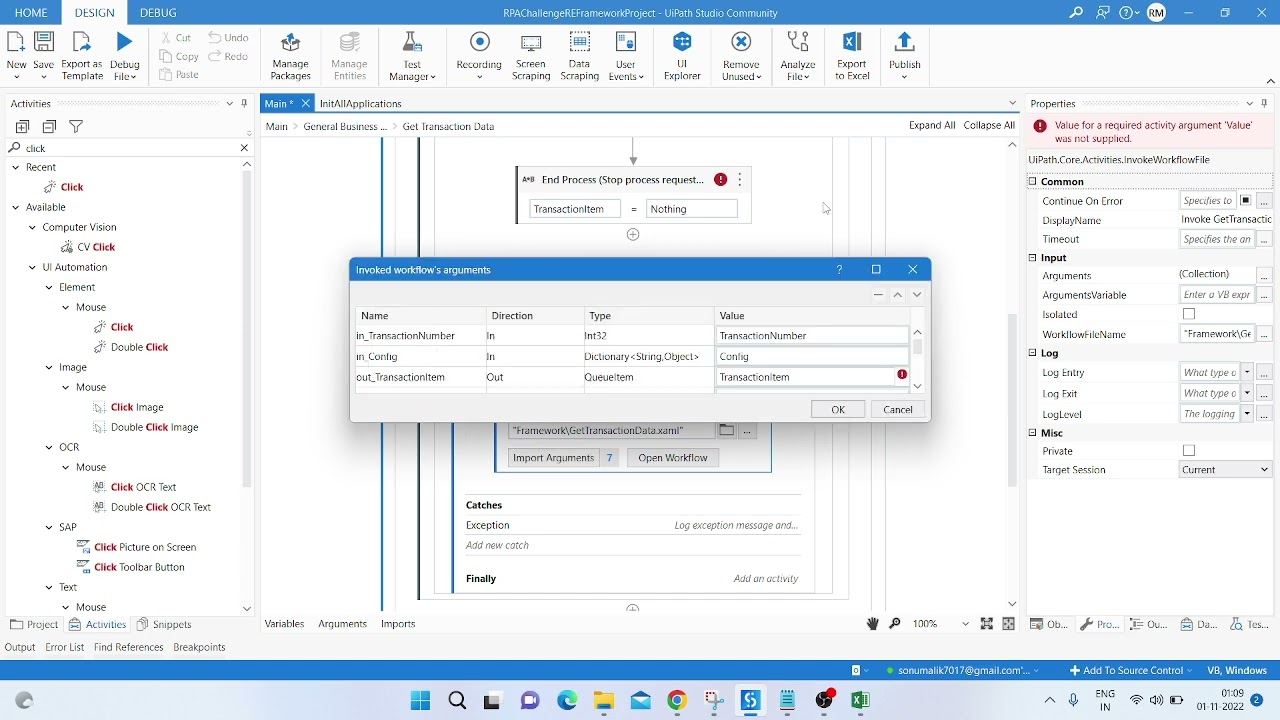Collapse the Misc section in Properties

click(x=1033, y=433)
